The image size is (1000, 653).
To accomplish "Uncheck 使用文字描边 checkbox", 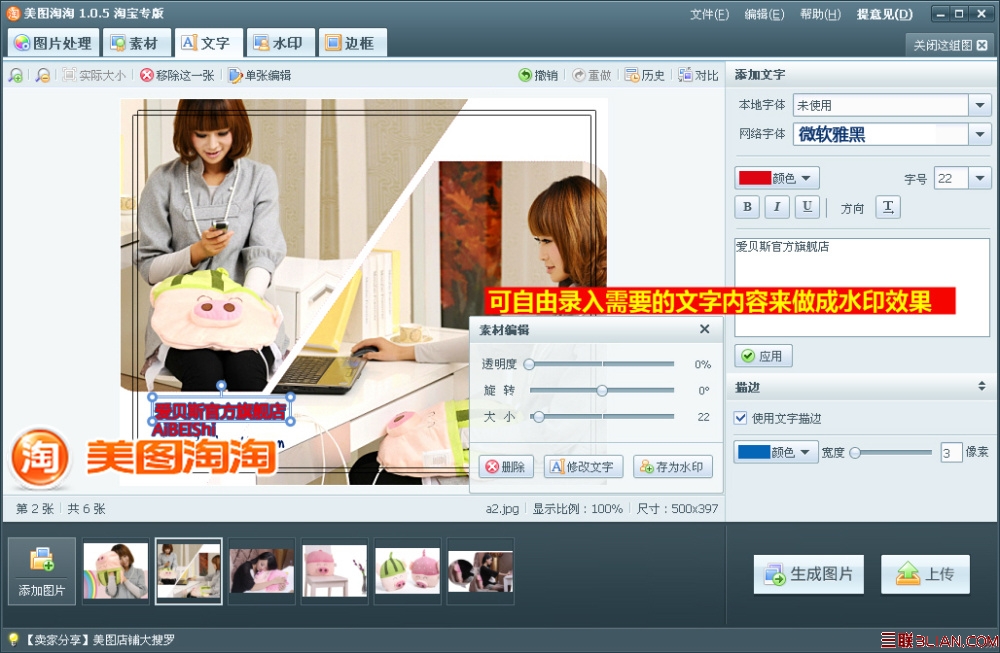I will point(740,418).
